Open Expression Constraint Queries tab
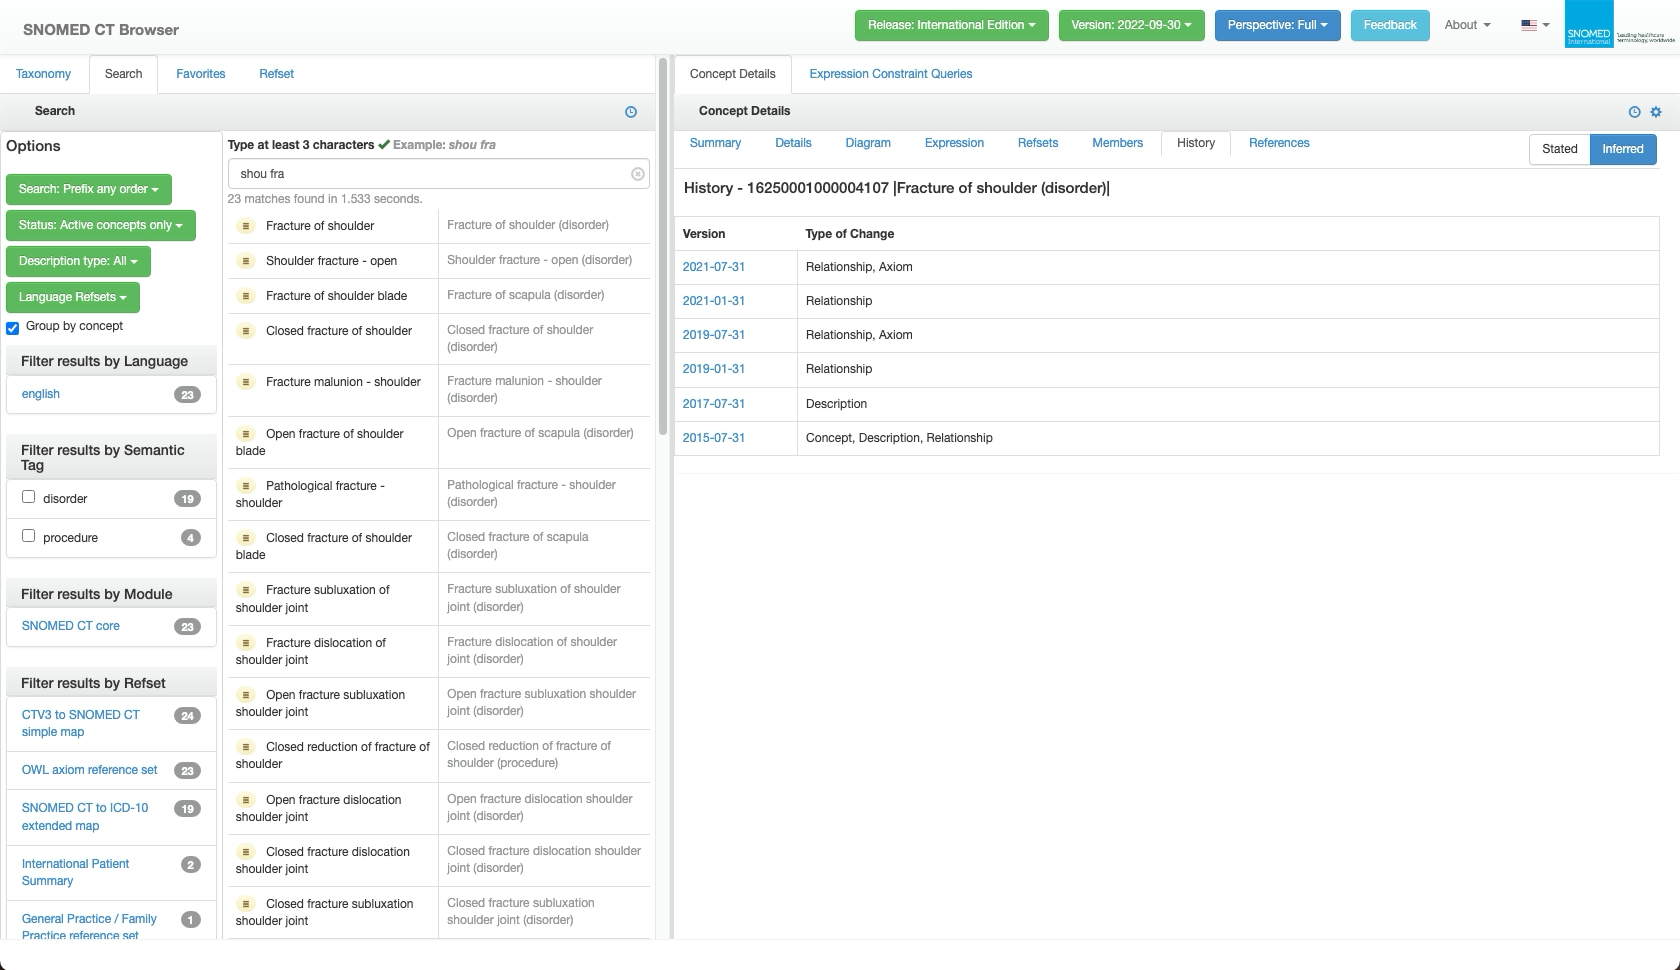This screenshot has width=1680, height=970. (890, 74)
